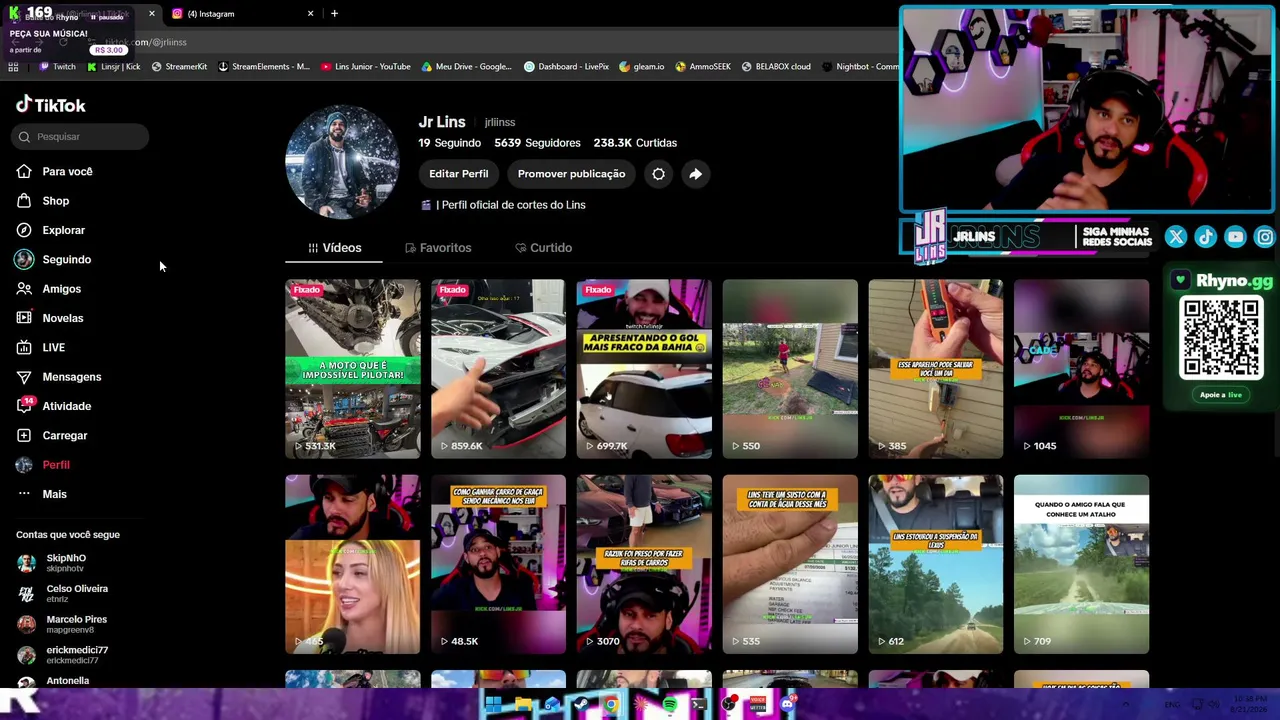Viewport: 1280px width, 720px height.
Task: Expand the Mais options menu
Action: click(x=42, y=494)
